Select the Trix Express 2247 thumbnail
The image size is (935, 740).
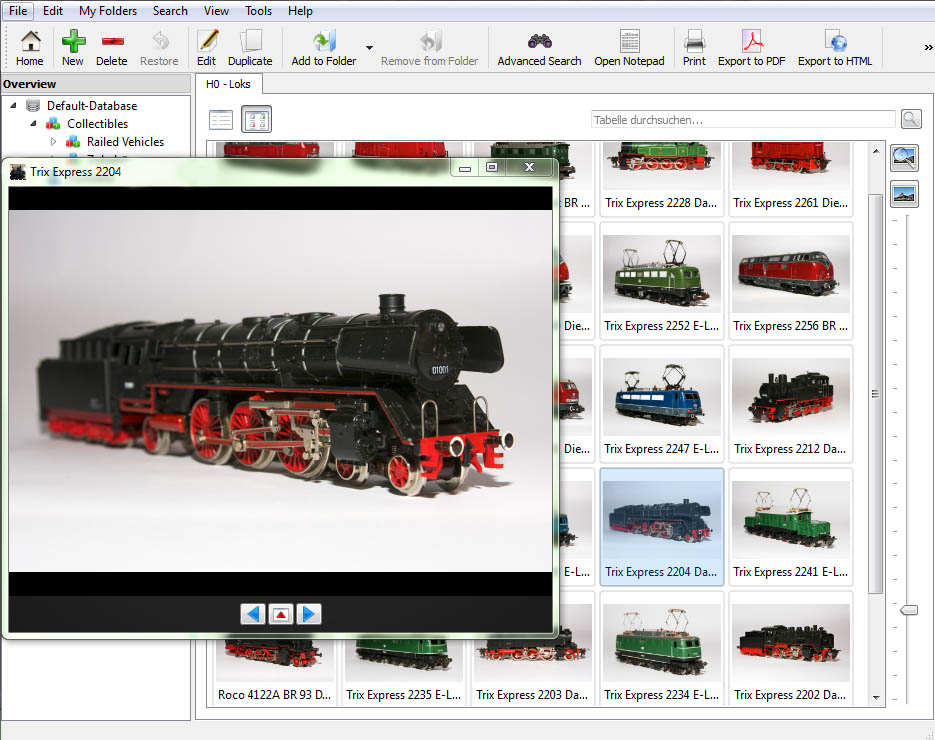pyautogui.click(x=661, y=404)
